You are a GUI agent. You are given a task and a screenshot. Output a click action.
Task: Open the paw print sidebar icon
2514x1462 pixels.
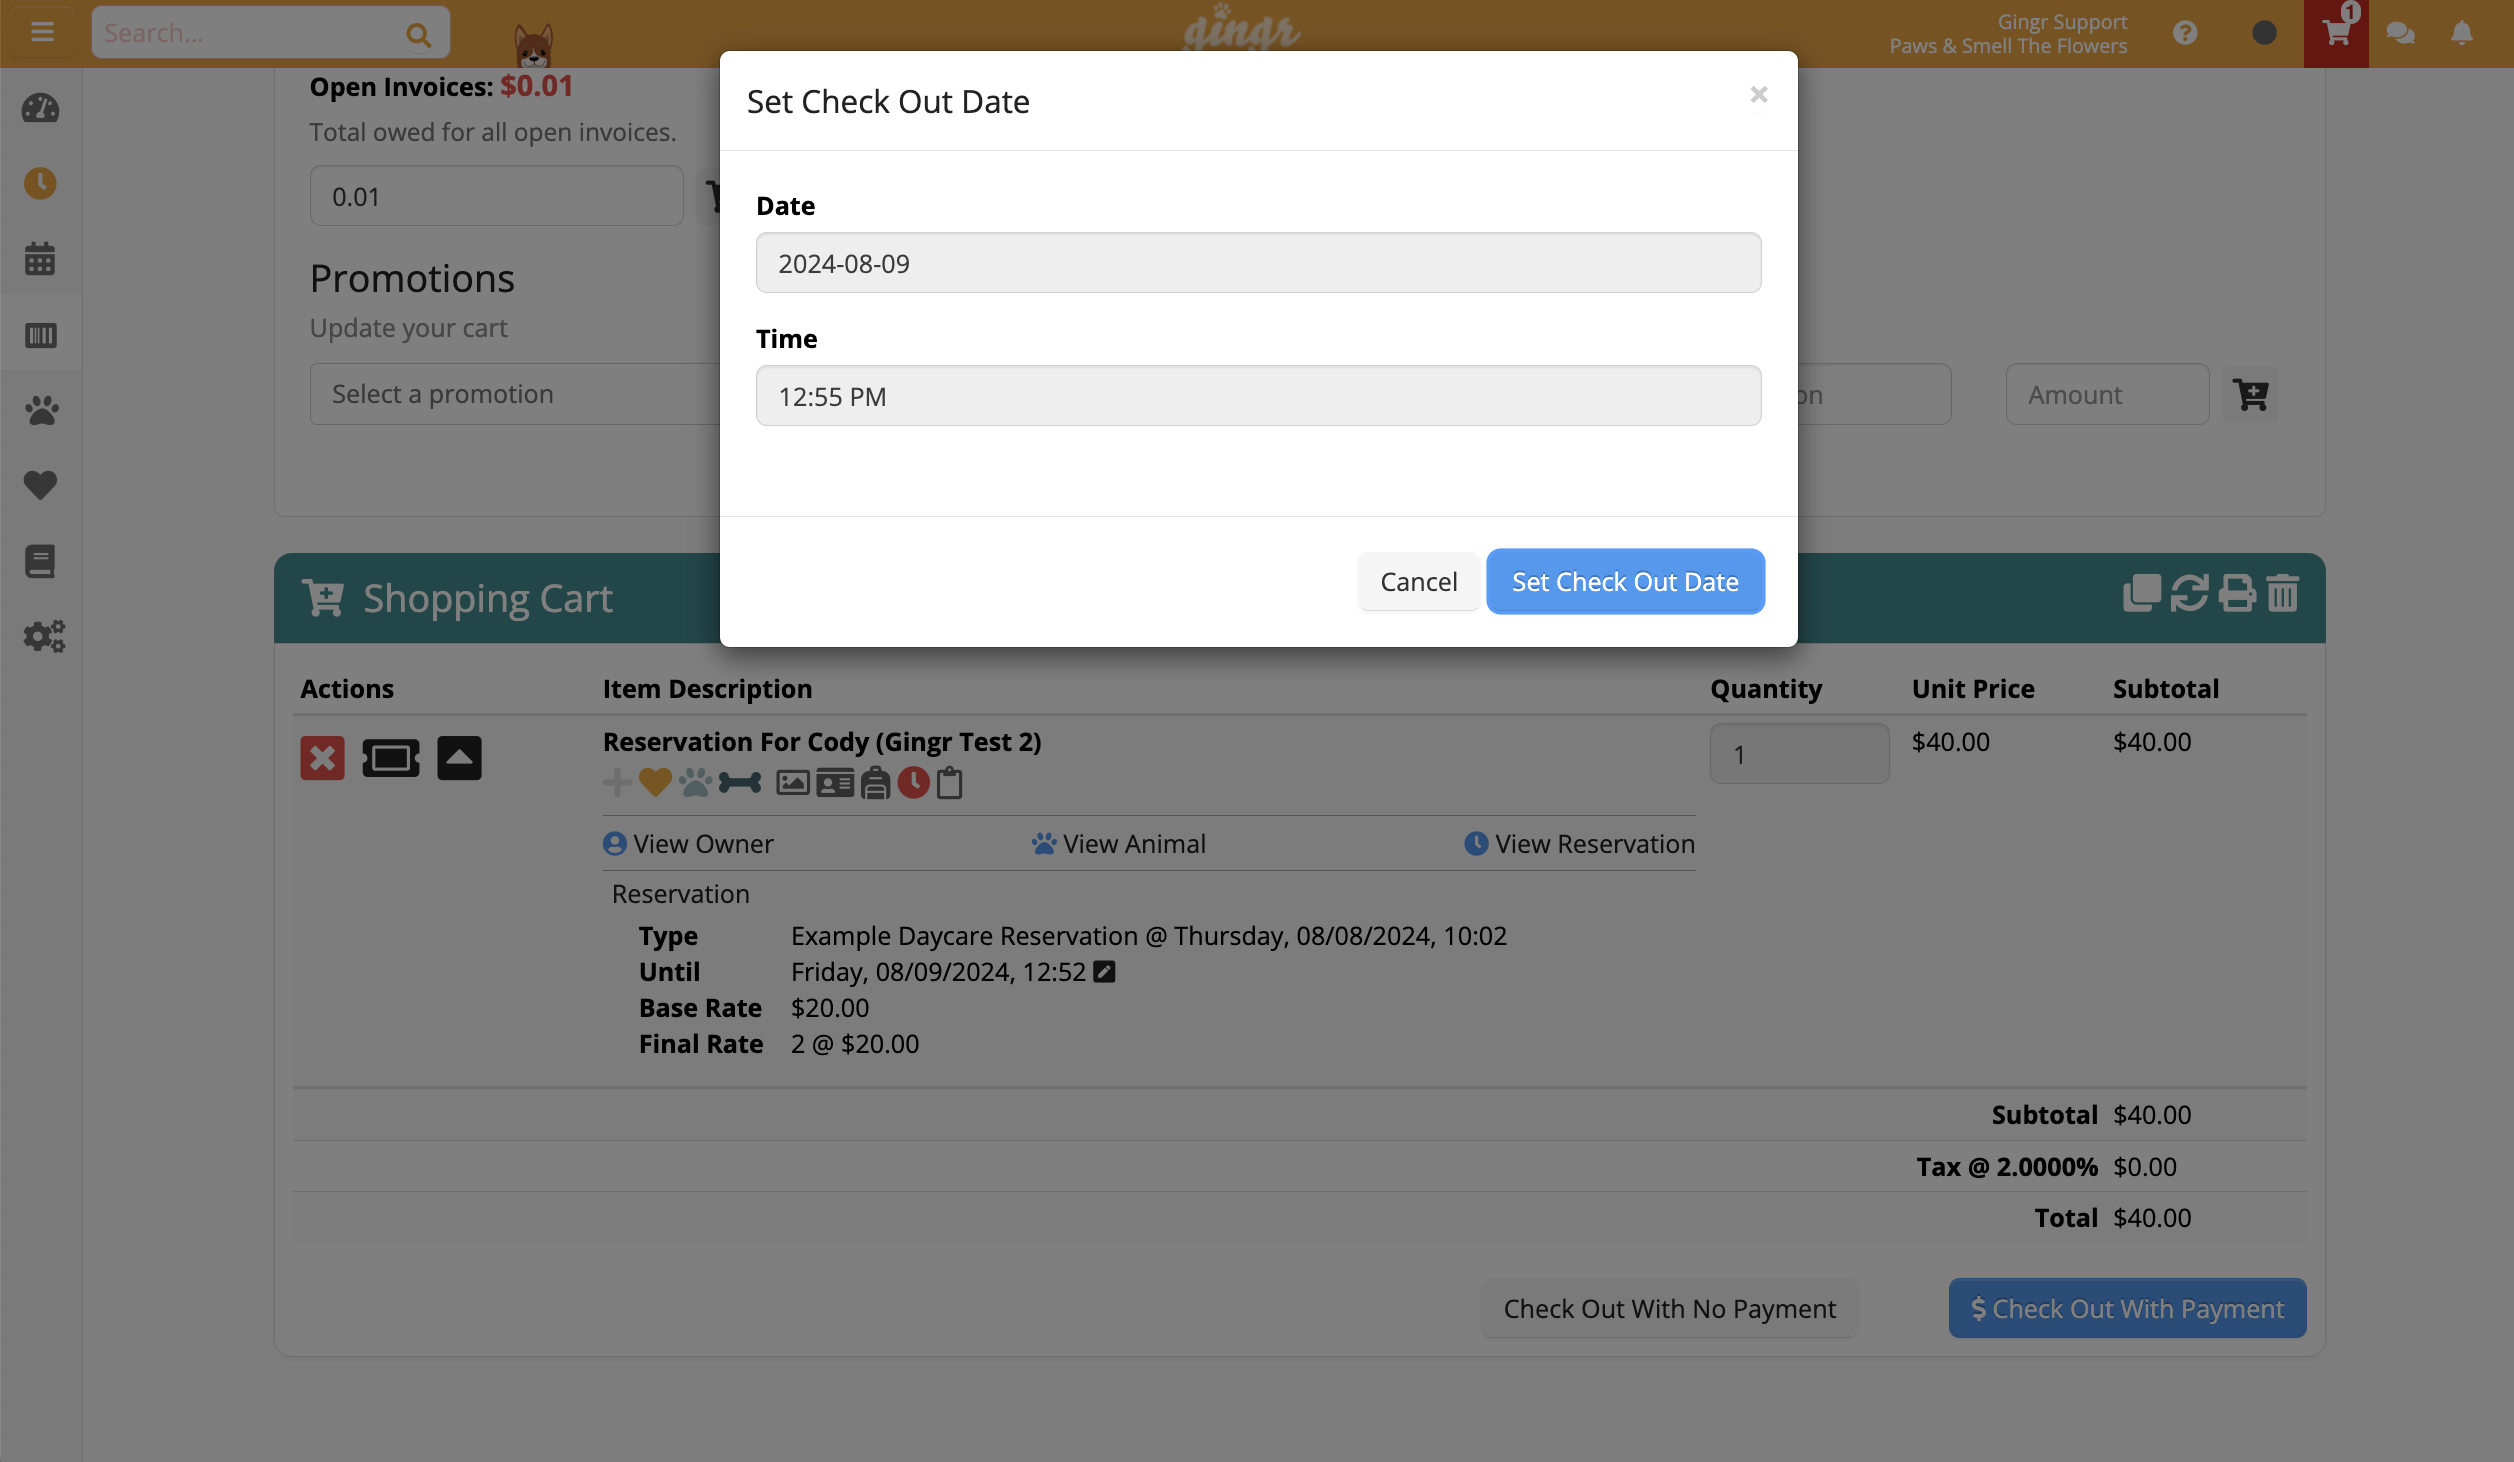41,410
